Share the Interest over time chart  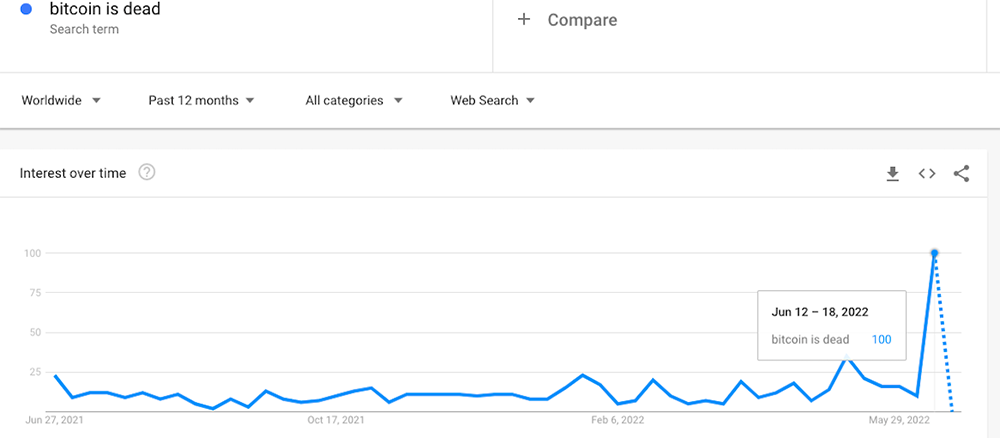[x=961, y=173]
